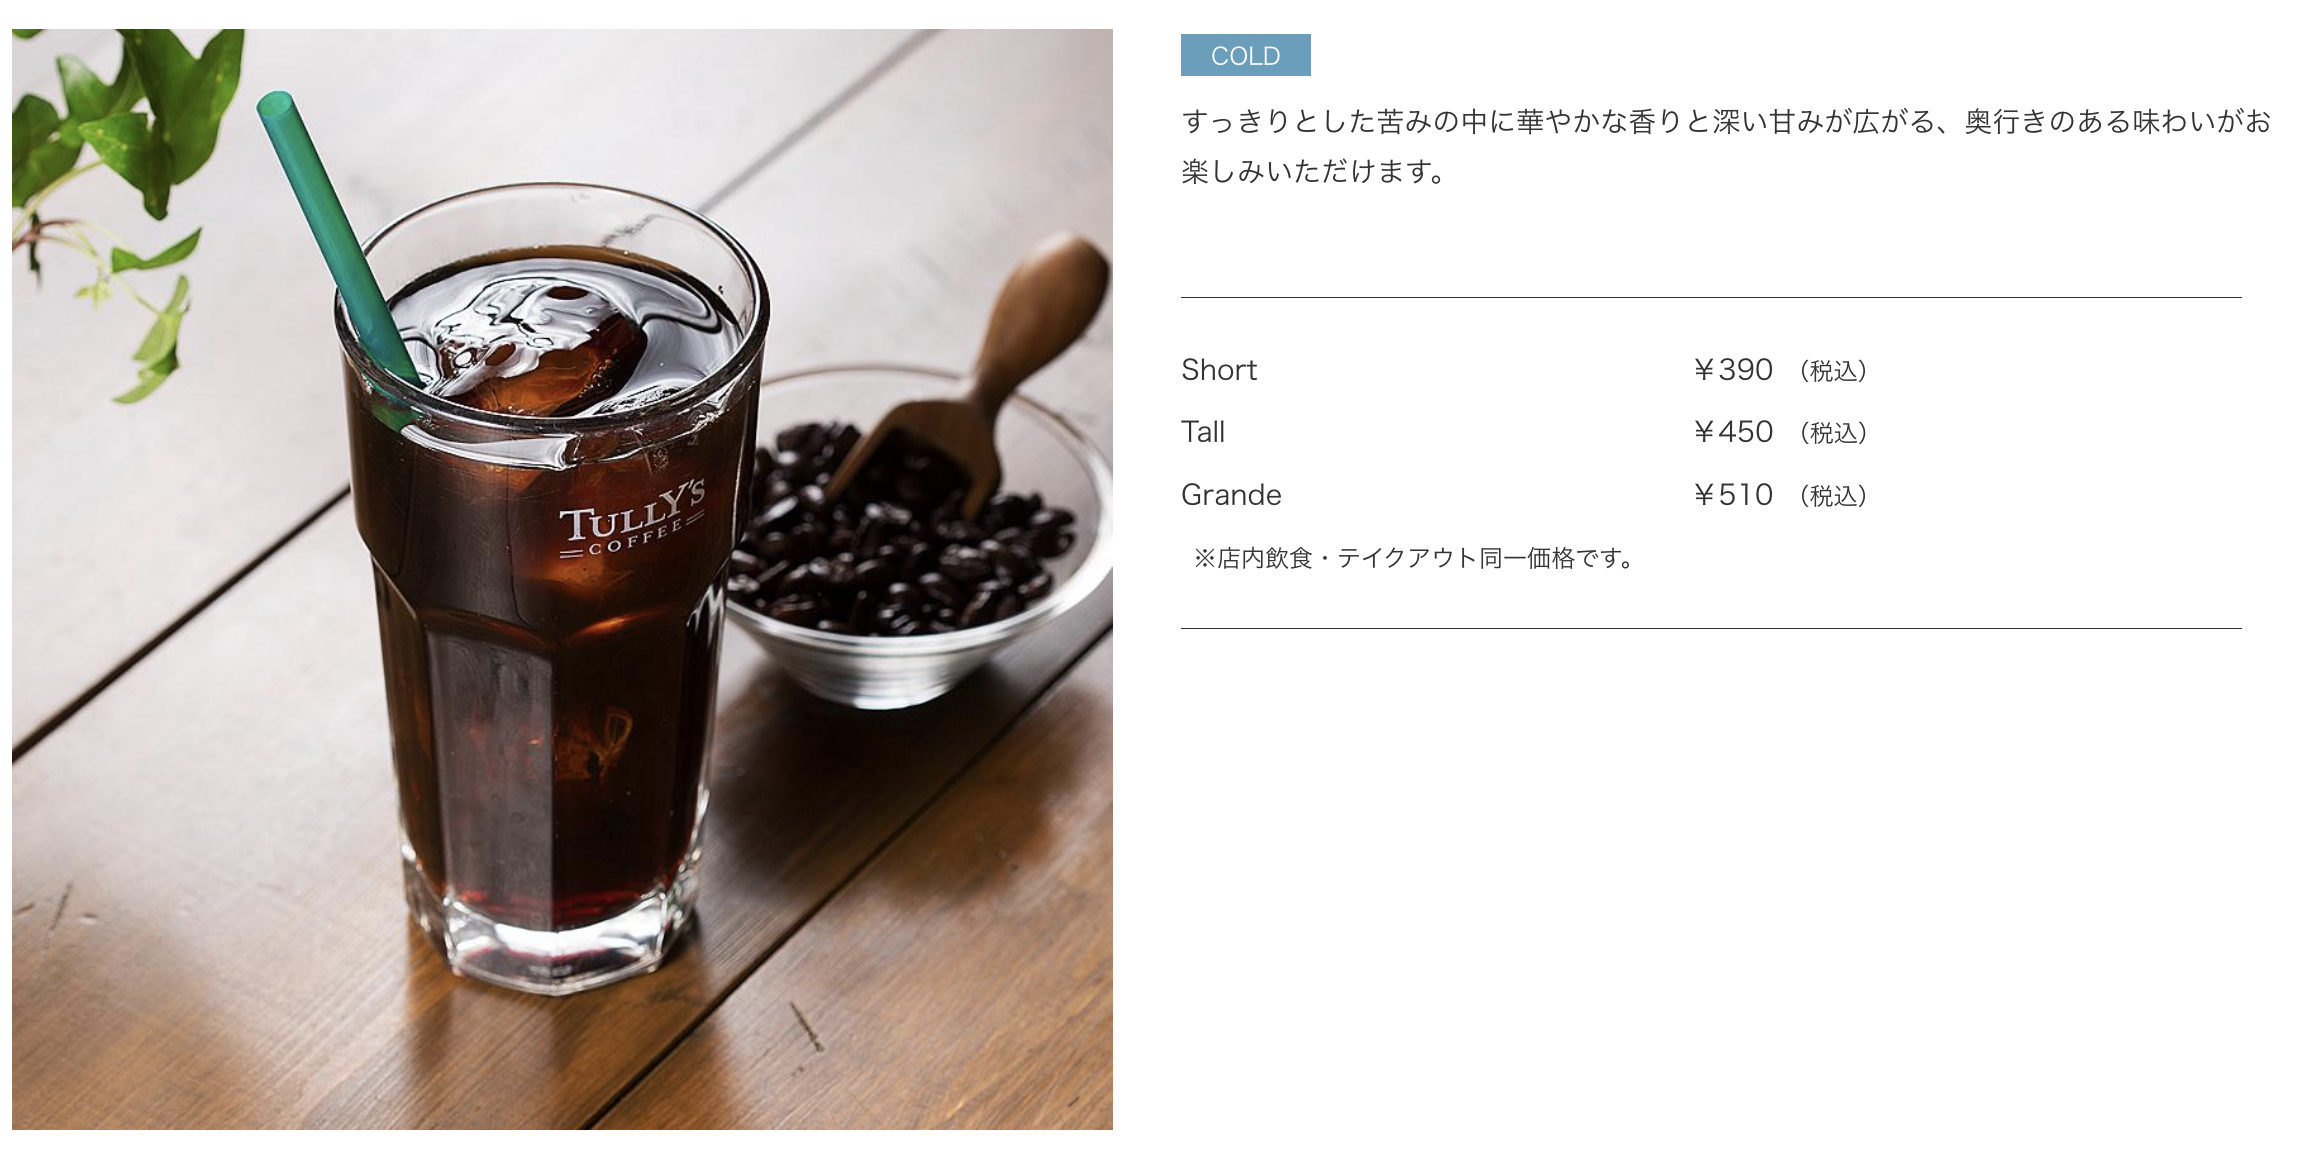Click the ¥450 price text
2312x1152 pixels.
tap(1732, 432)
